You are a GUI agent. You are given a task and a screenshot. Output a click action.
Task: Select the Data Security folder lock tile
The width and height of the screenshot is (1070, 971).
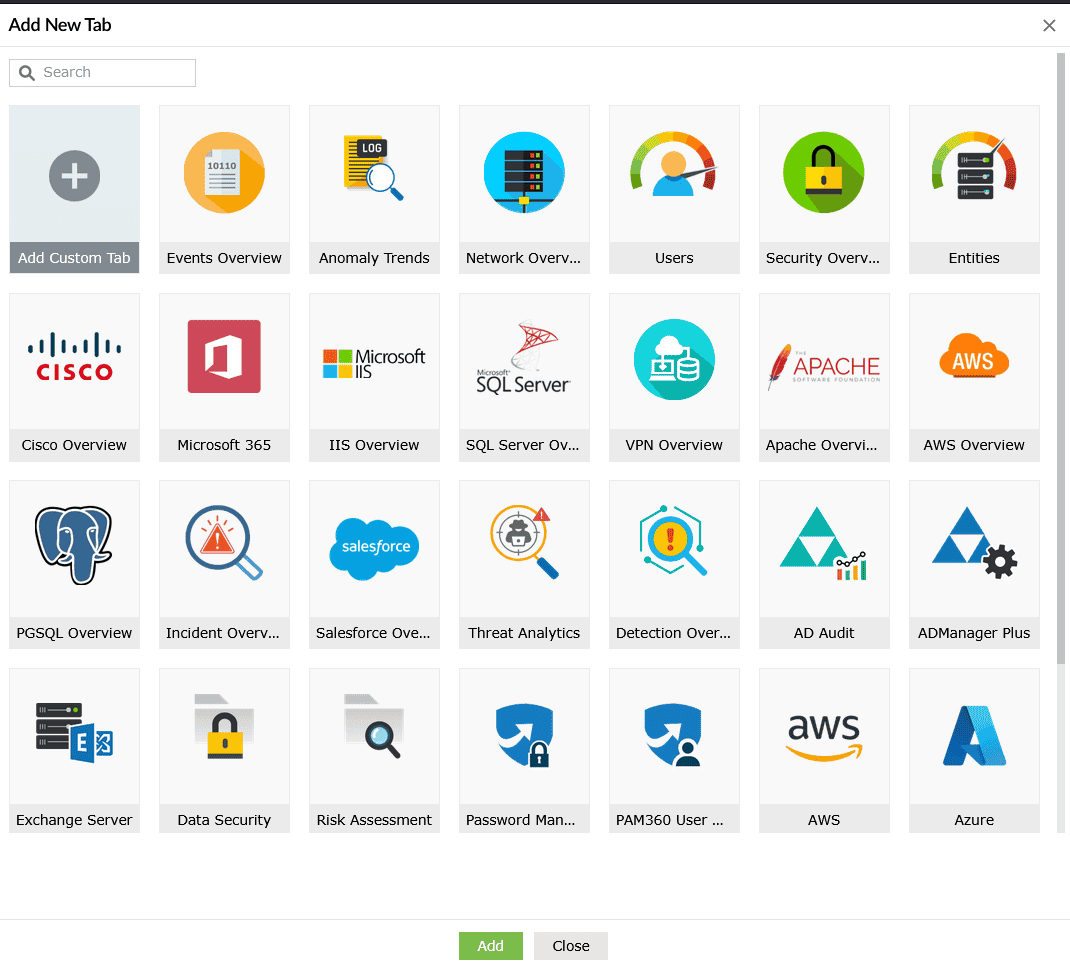pos(225,751)
